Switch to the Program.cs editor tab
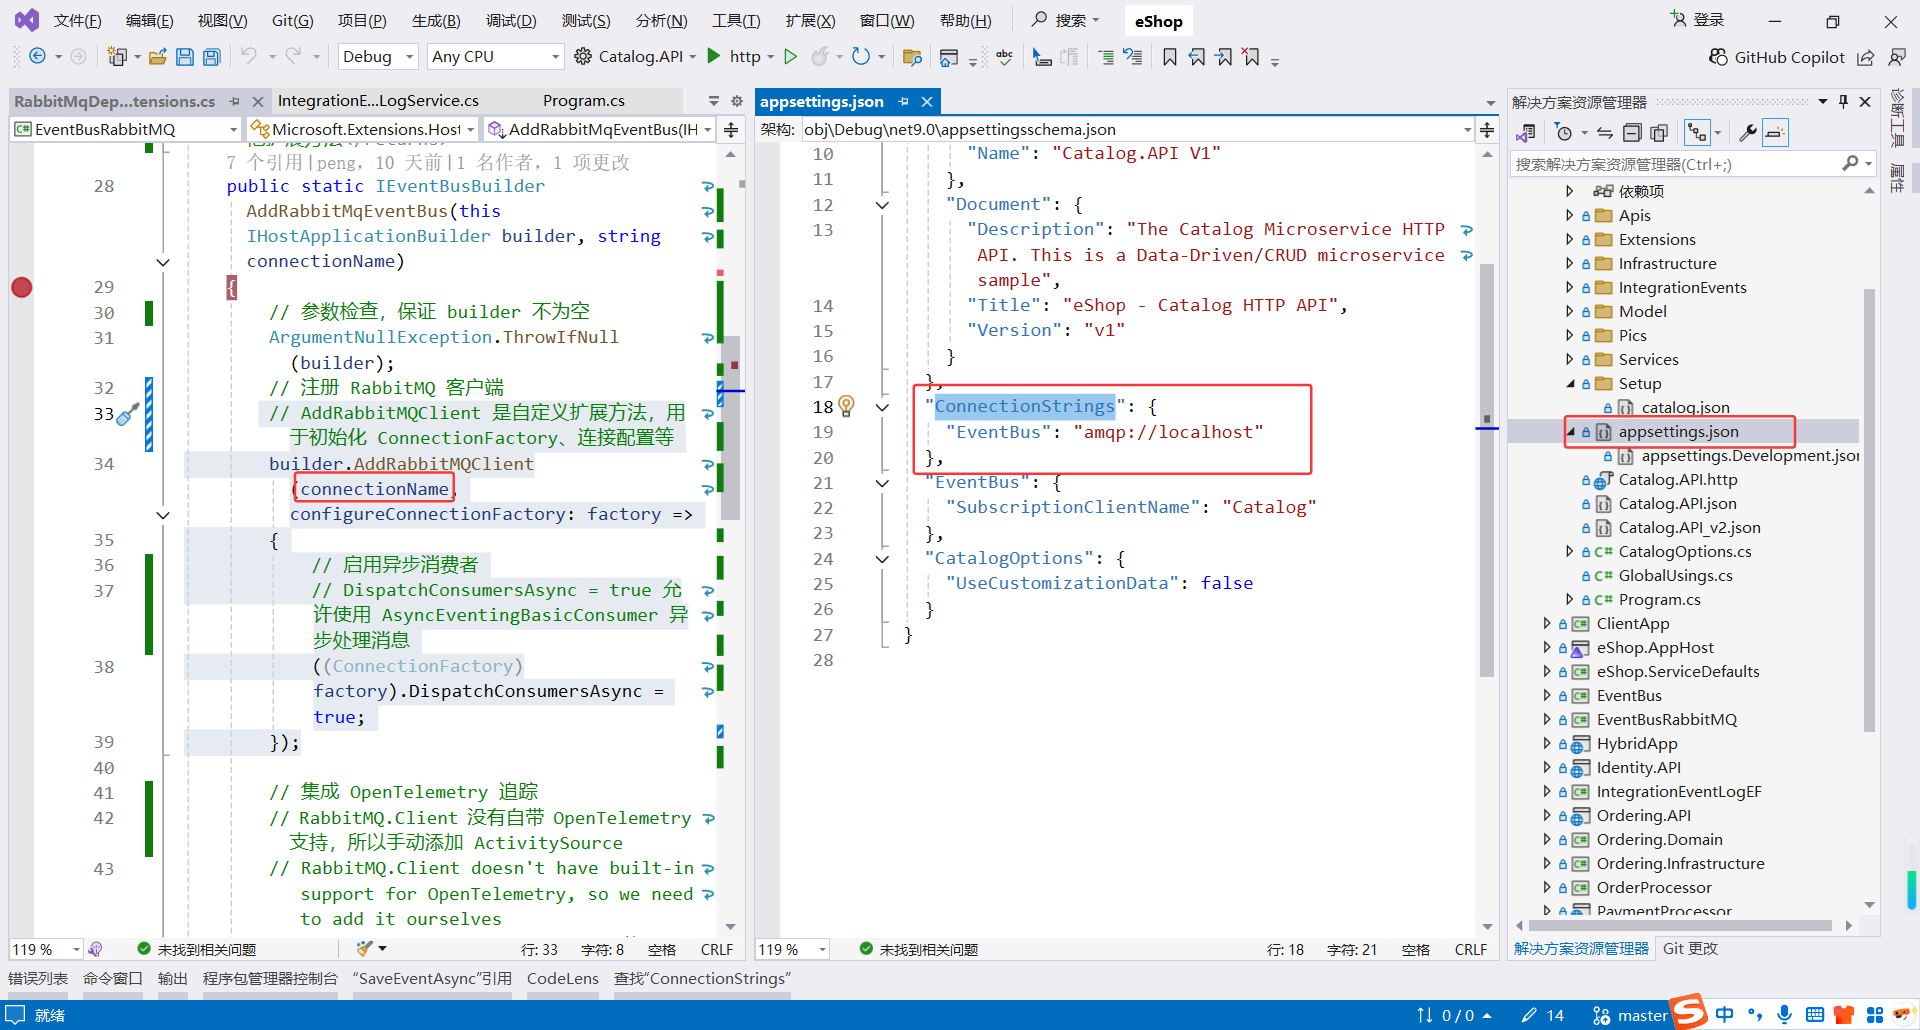The width and height of the screenshot is (1920, 1030). click(x=583, y=101)
